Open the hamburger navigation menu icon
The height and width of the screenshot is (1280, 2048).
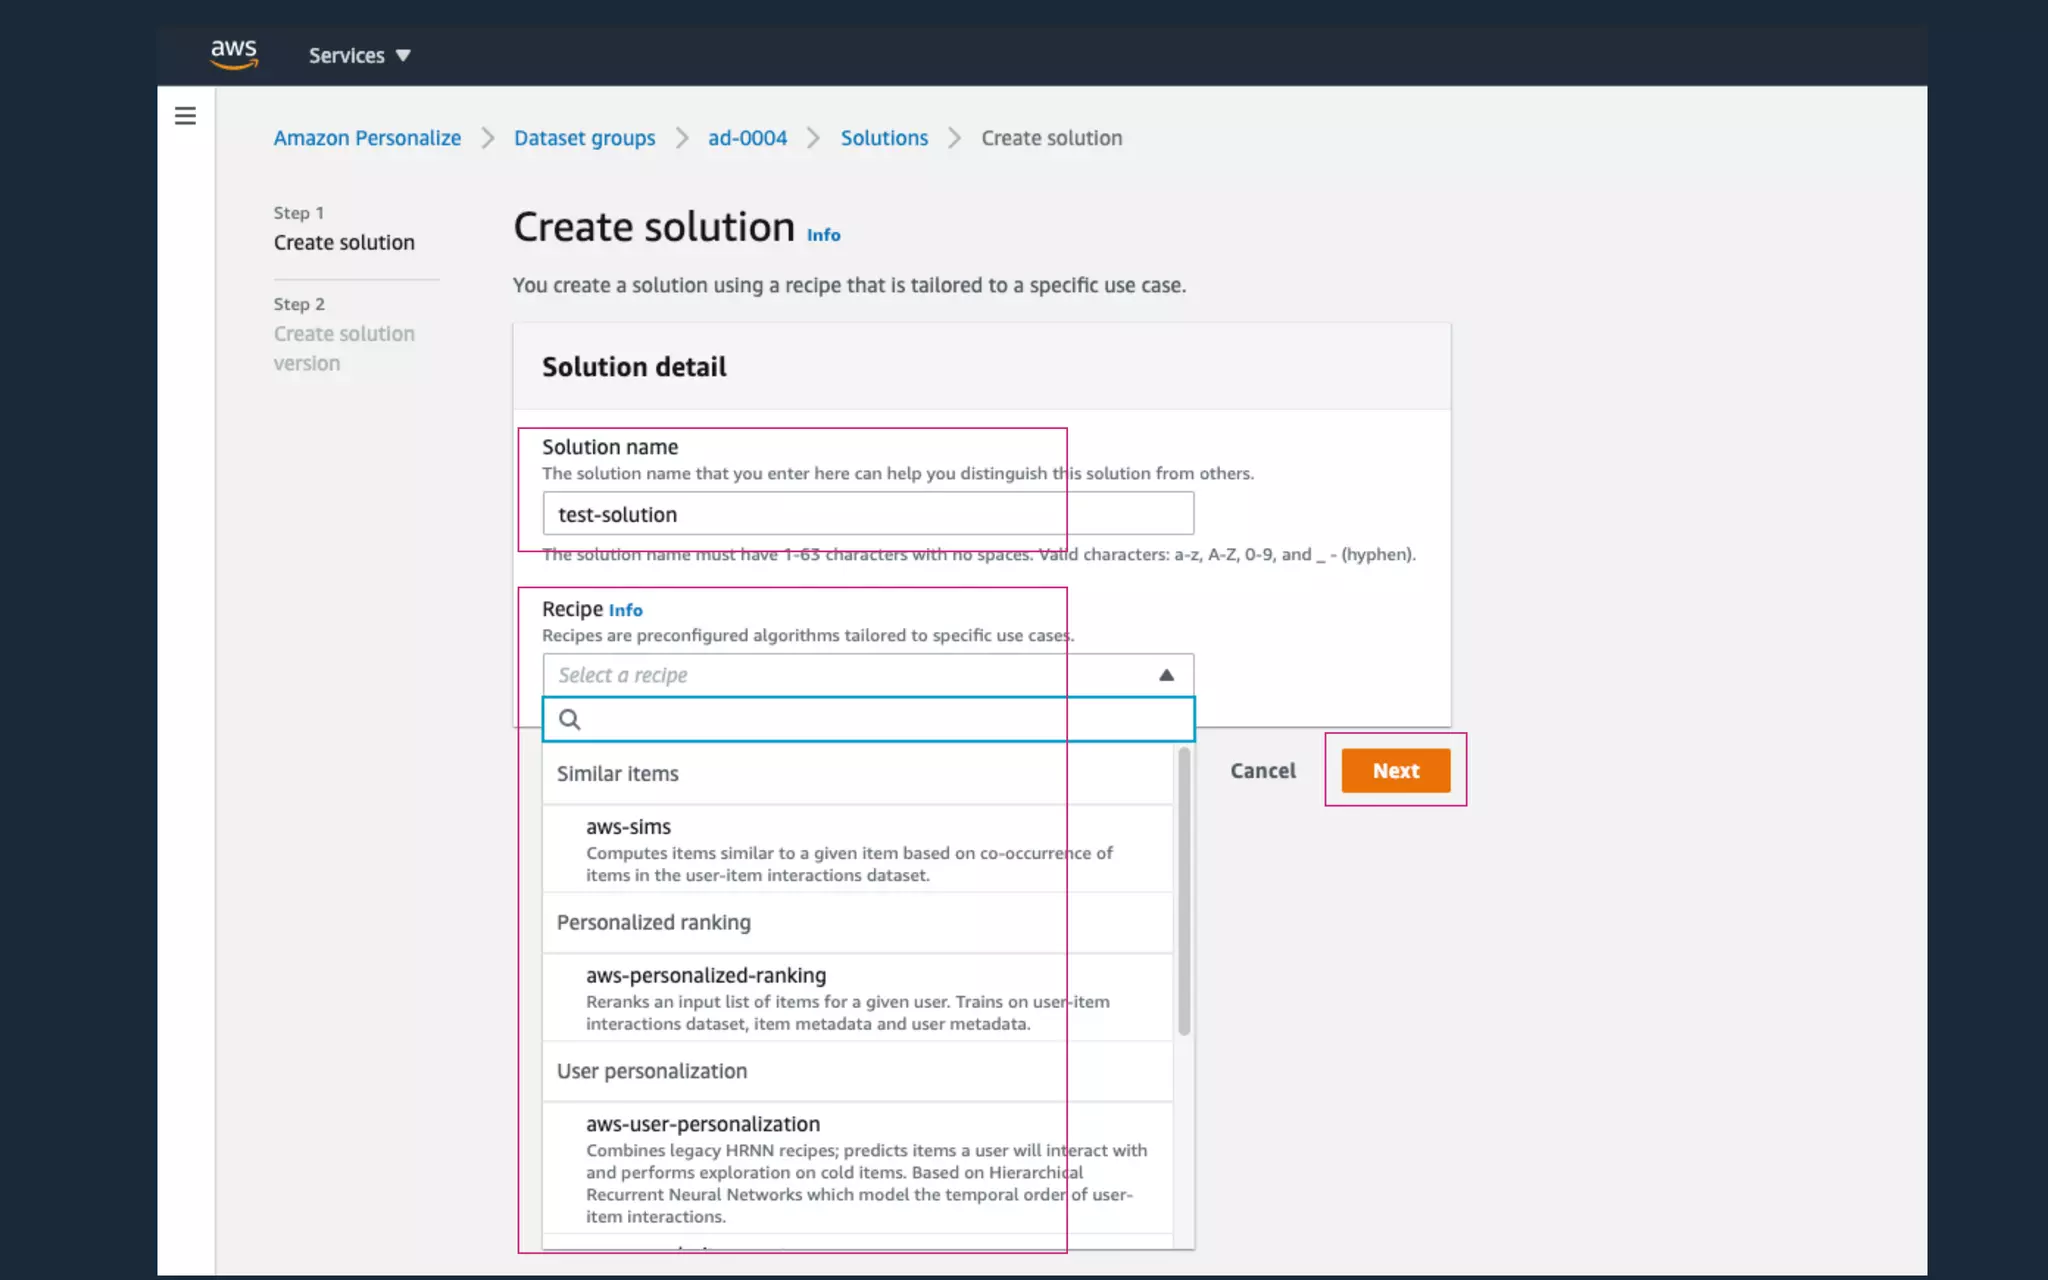point(185,116)
